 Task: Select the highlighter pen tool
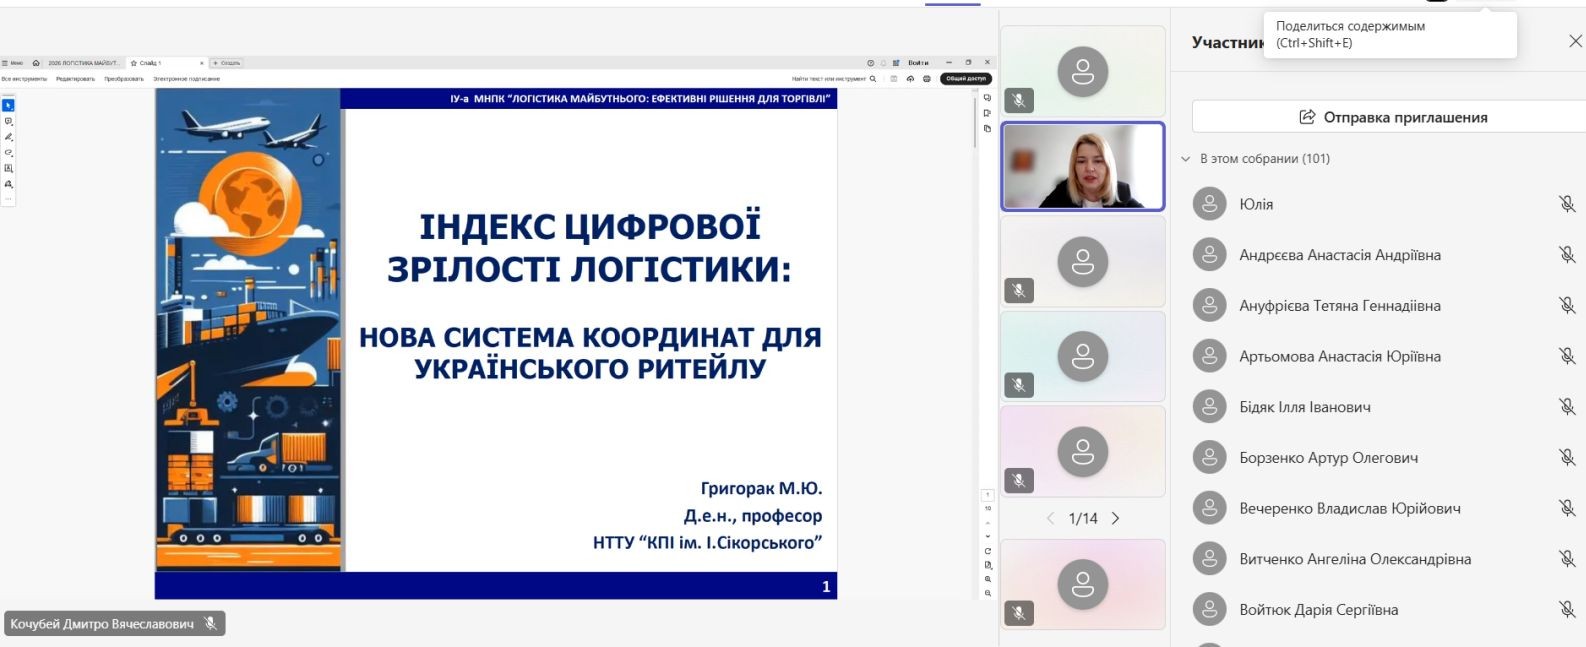coord(8,137)
